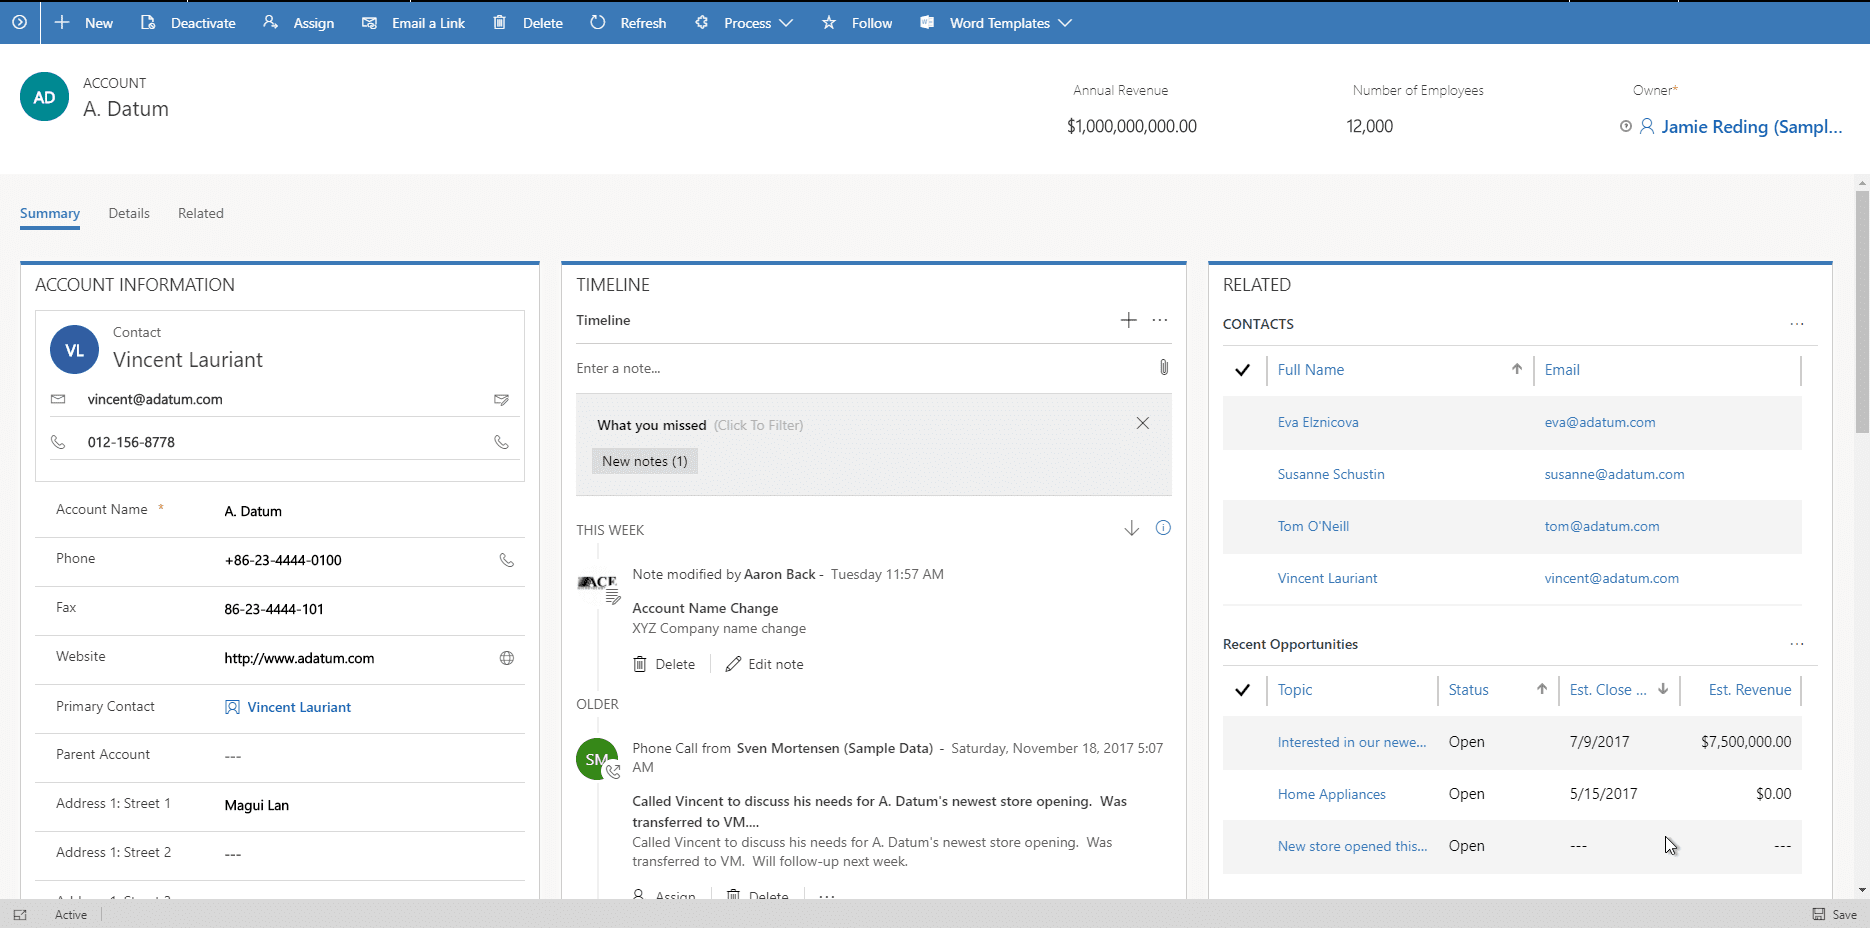
Task: Click the New record plus icon
Action: [62, 22]
